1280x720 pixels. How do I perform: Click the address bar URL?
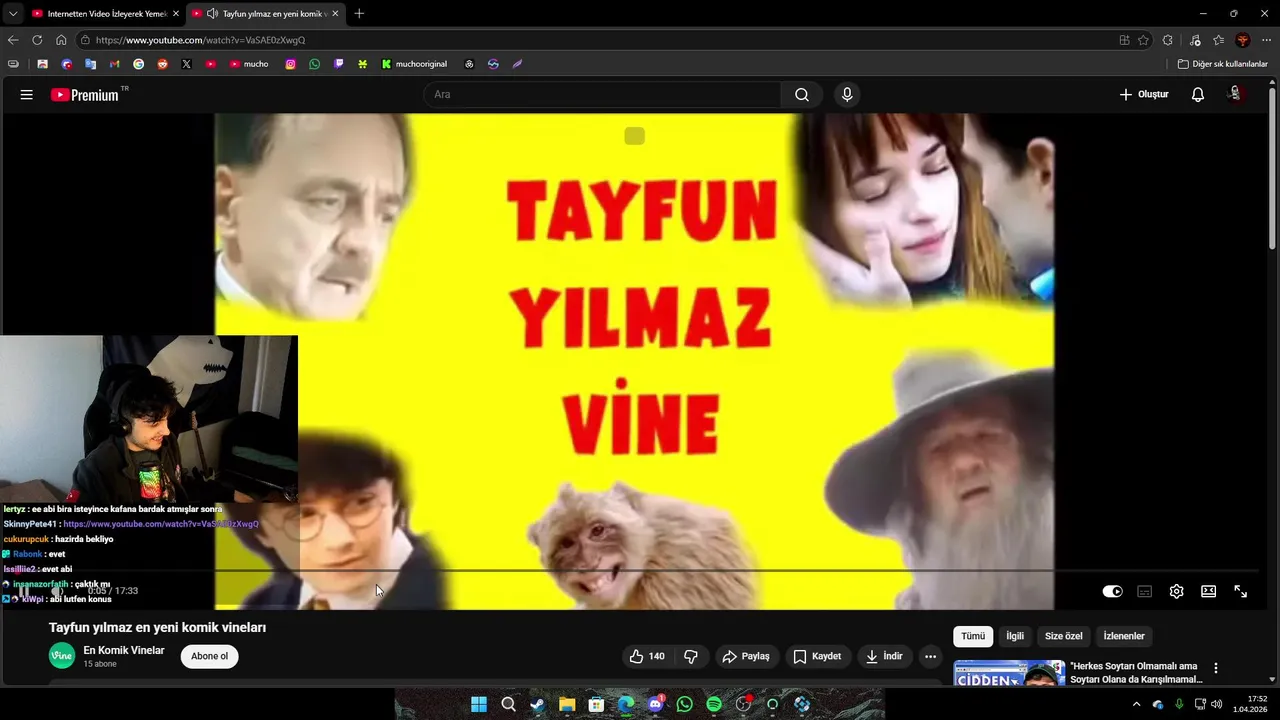tap(200, 40)
